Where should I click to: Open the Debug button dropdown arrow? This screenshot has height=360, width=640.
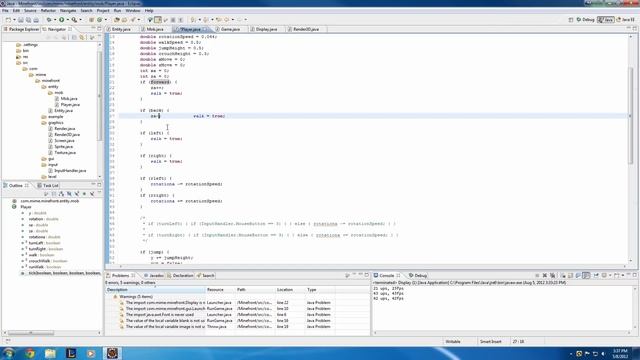click(x=55, y=20)
